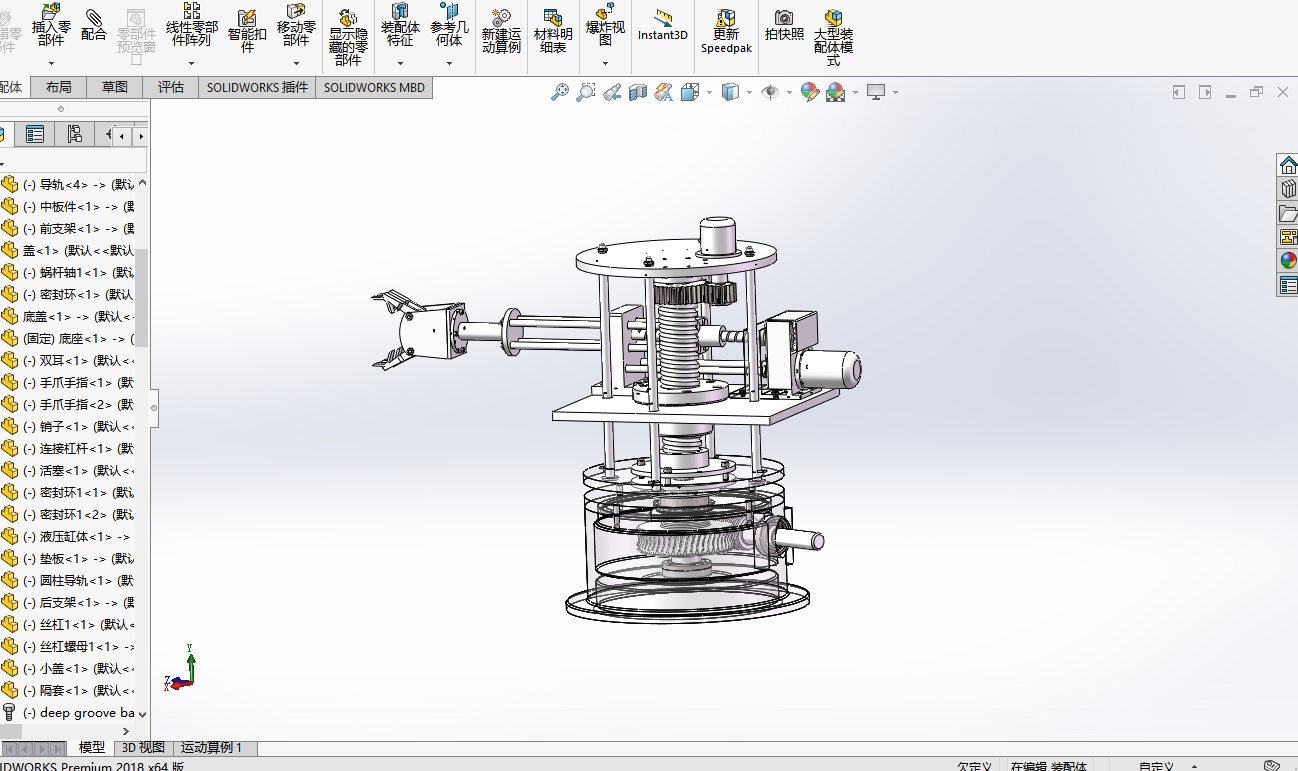Click the expand-right viewport pane arrow

[1205, 92]
